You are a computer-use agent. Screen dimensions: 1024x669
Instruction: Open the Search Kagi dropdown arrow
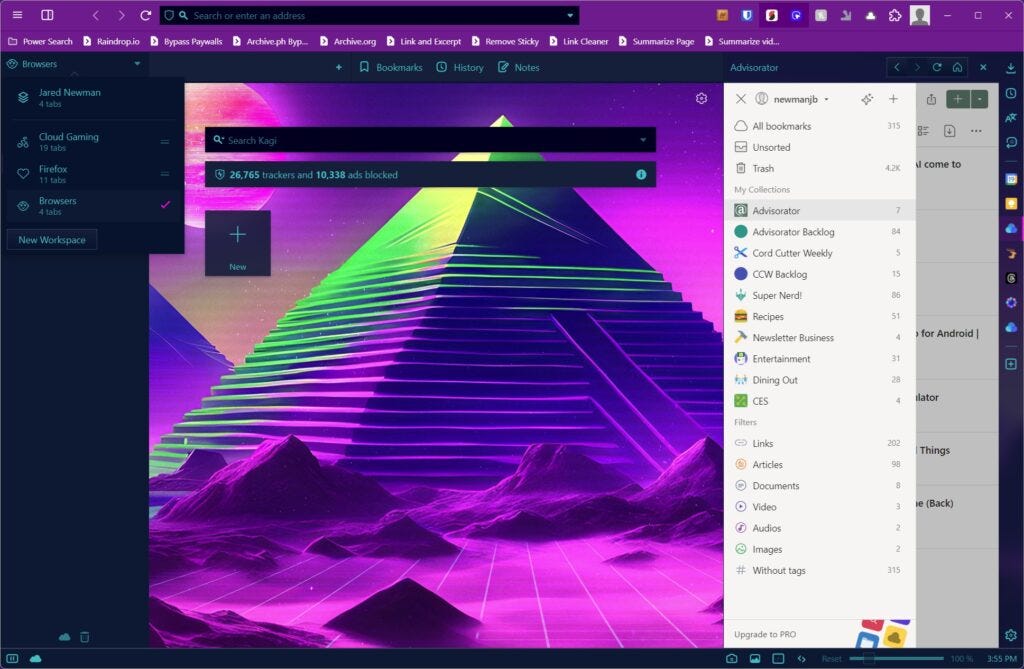pyautogui.click(x=645, y=139)
